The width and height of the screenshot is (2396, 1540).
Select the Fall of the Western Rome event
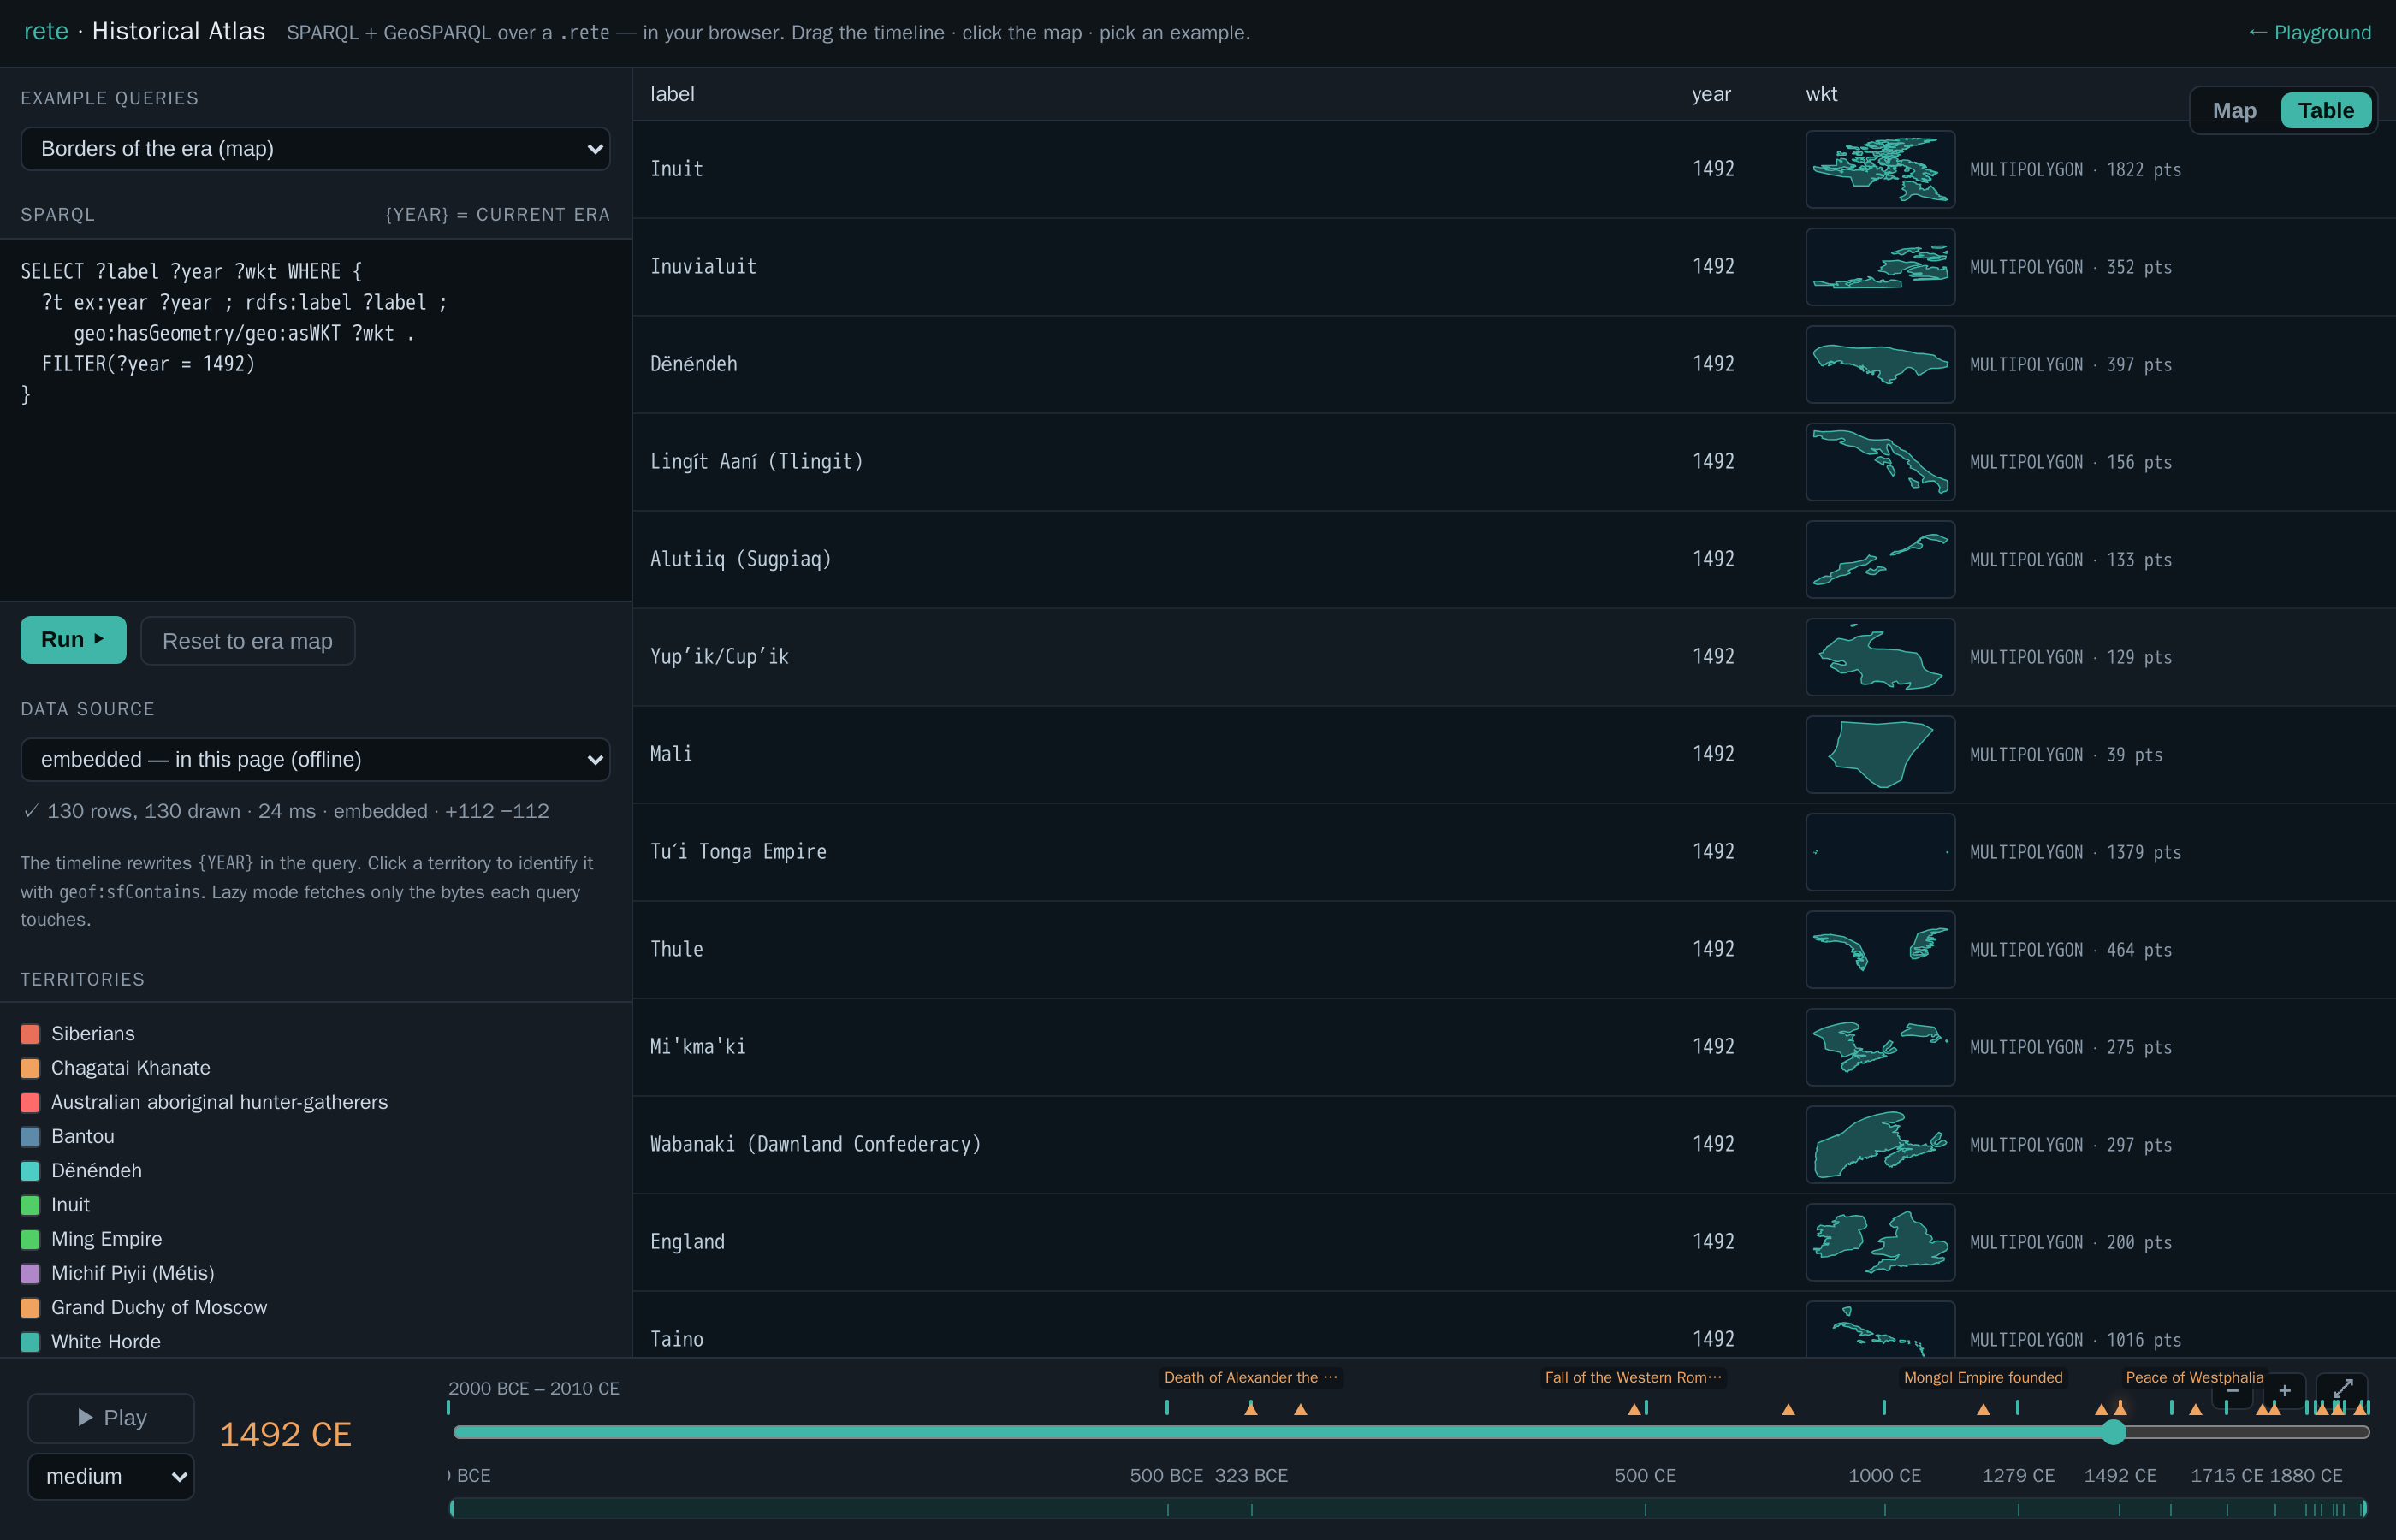point(1633,1378)
